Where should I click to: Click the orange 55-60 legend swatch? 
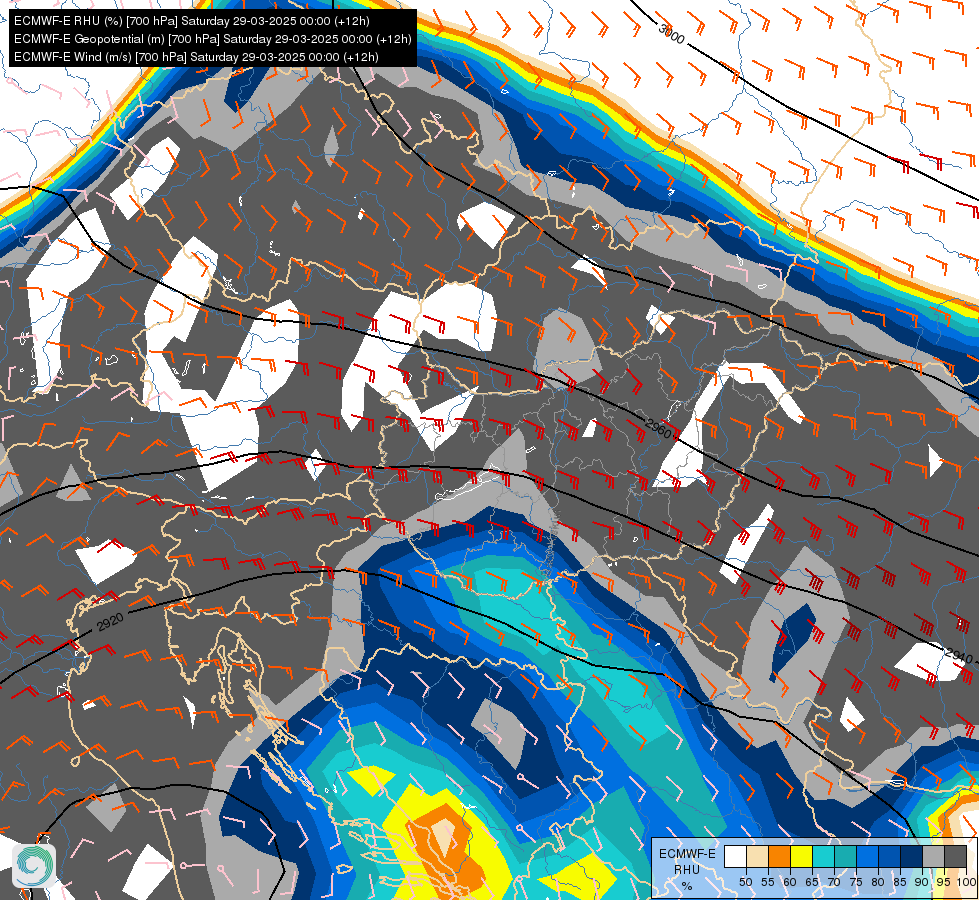(x=779, y=856)
